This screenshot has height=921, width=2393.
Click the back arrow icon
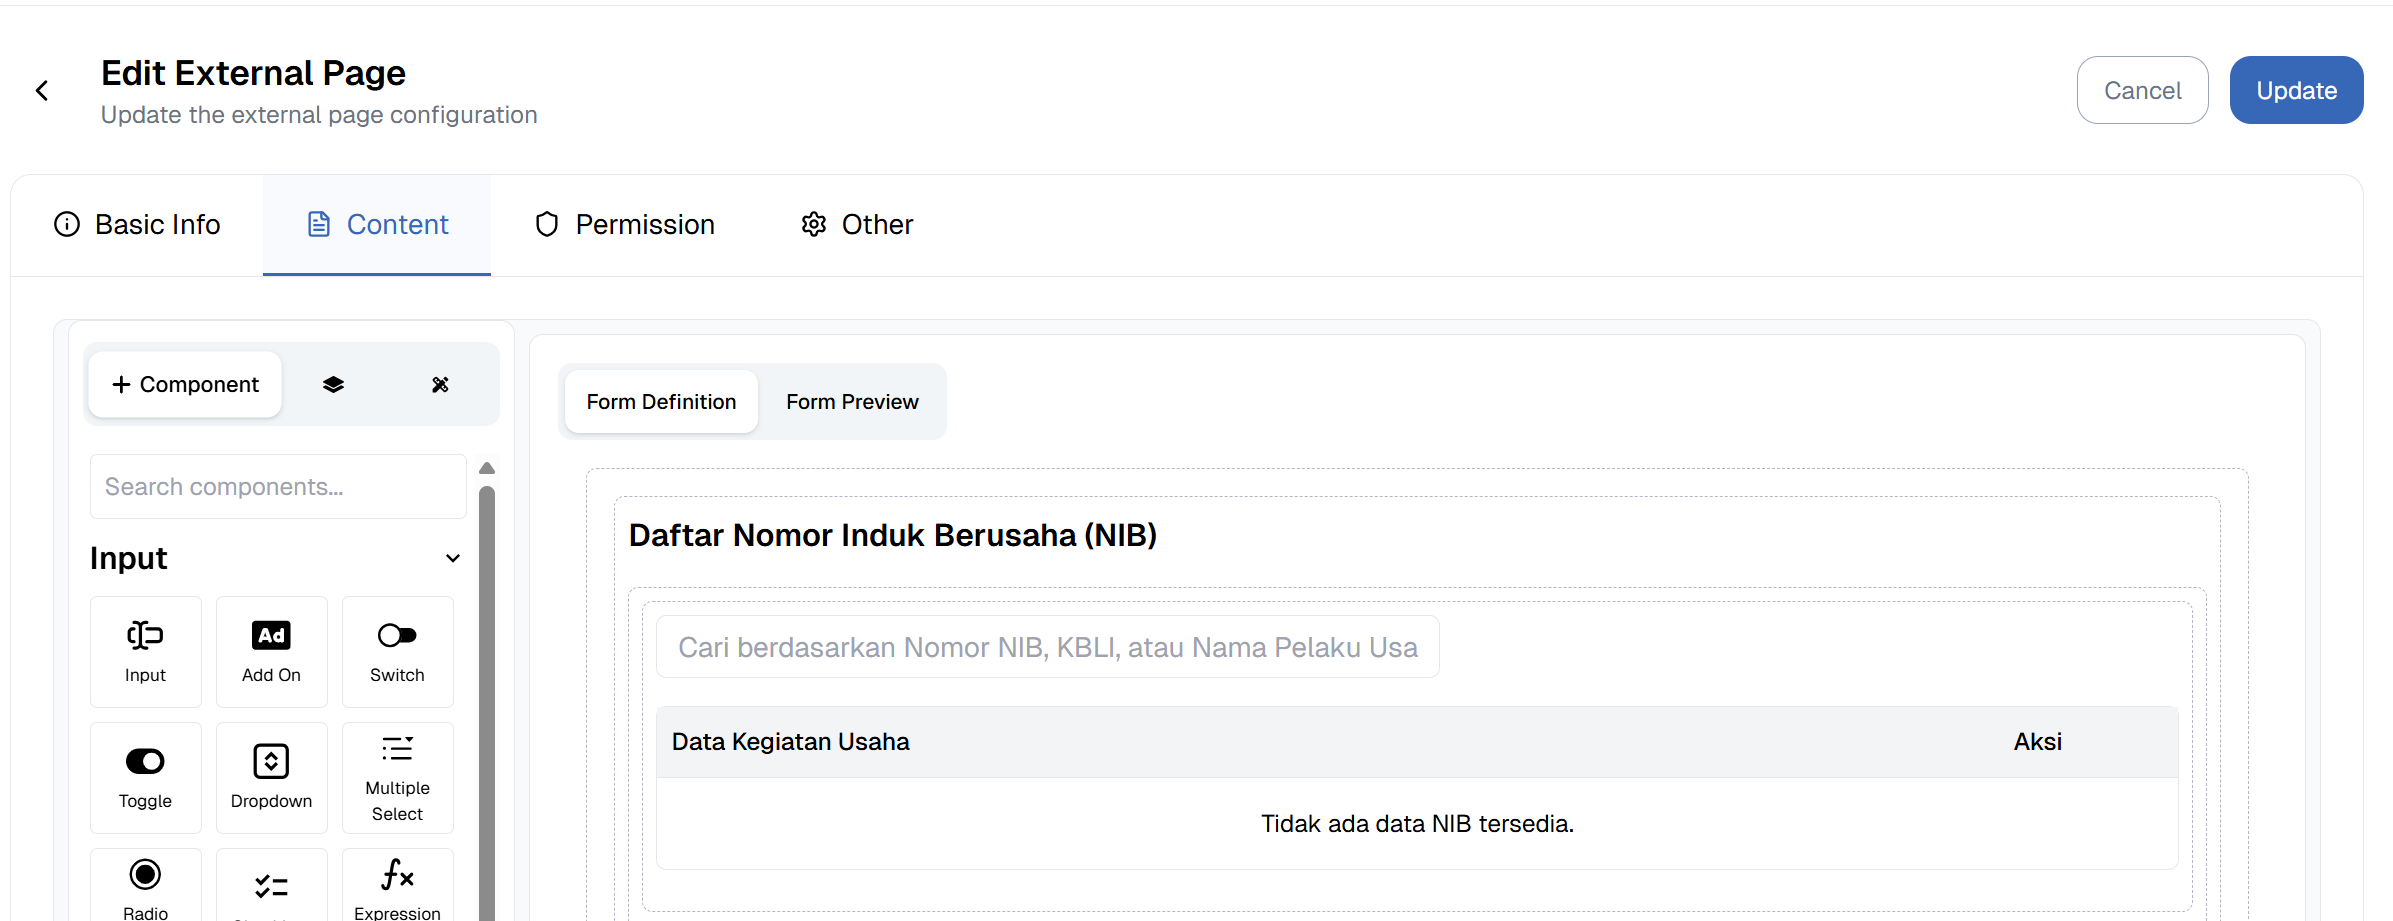click(42, 91)
